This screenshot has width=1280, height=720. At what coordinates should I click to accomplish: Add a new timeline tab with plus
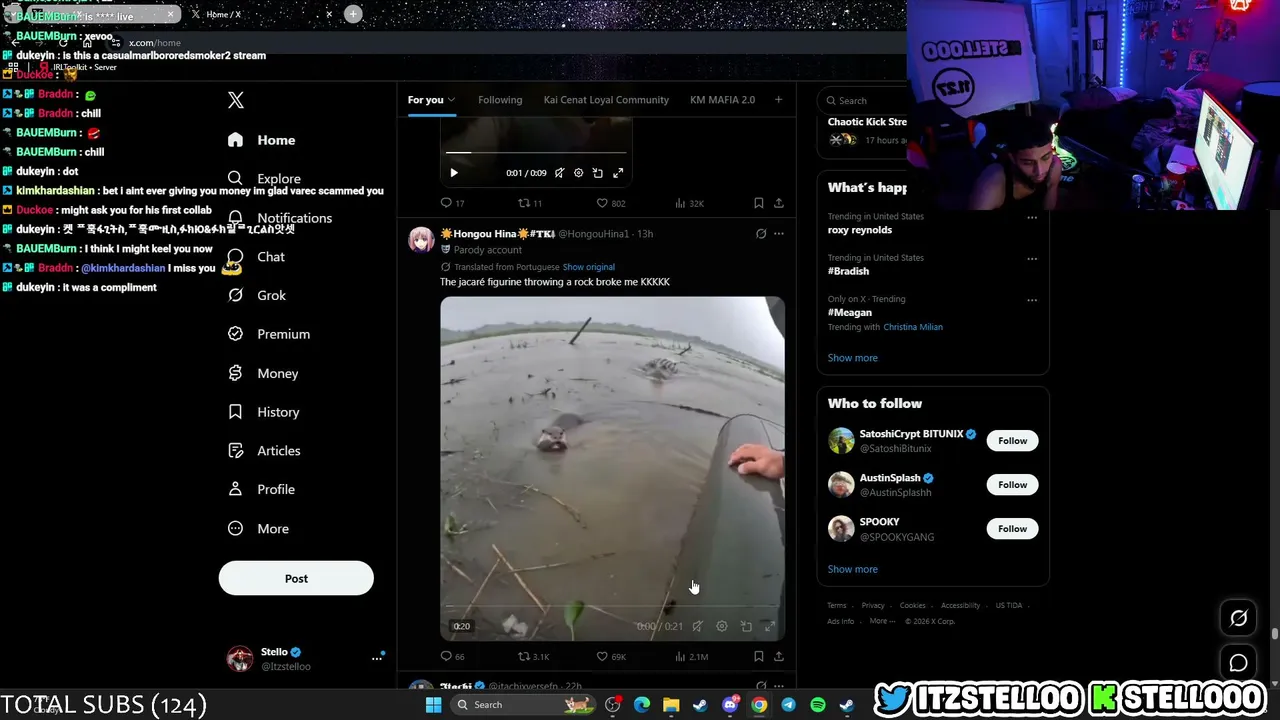click(778, 100)
